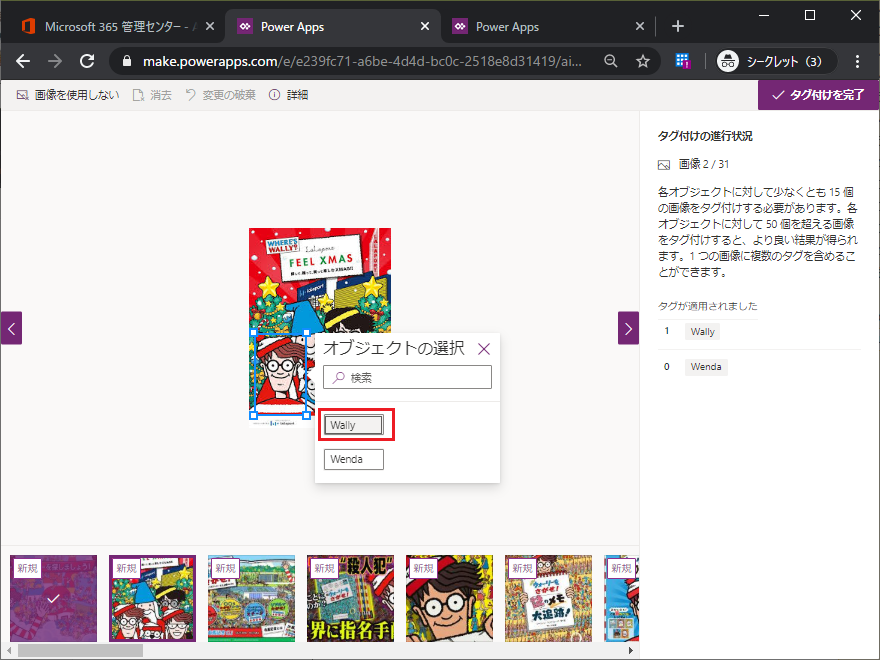
Task: Click 消去 in the toolbar
Action: click(152, 95)
